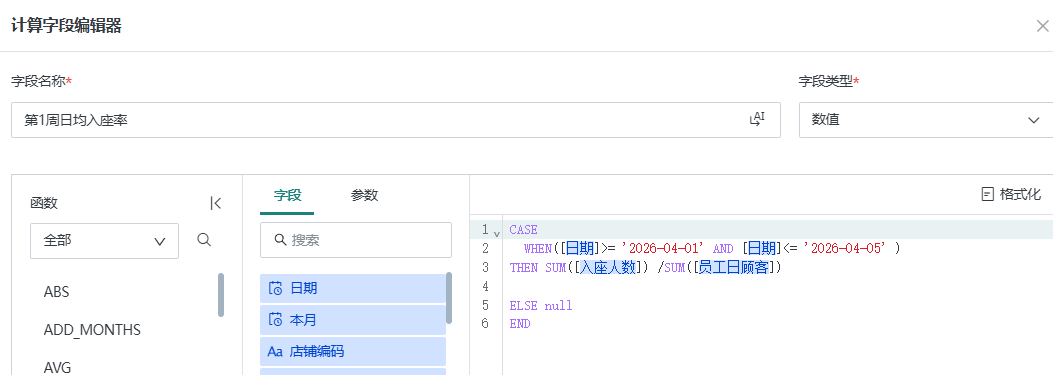Image resolution: width=1053 pixels, height=375 pixels.
Task: Select the 店铺编码 field in the list
Action: point(353,351)
